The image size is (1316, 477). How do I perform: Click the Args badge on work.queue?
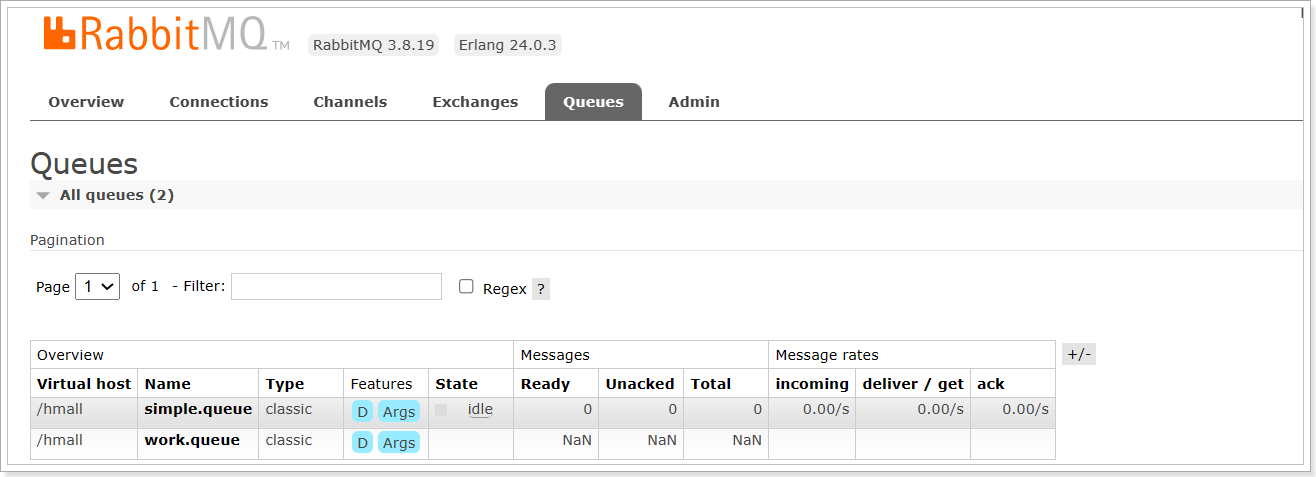(399, 442)
